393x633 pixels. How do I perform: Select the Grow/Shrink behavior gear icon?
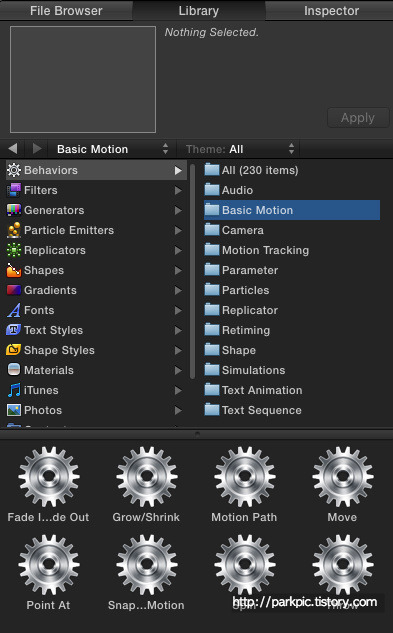click(x=147, y=476)
